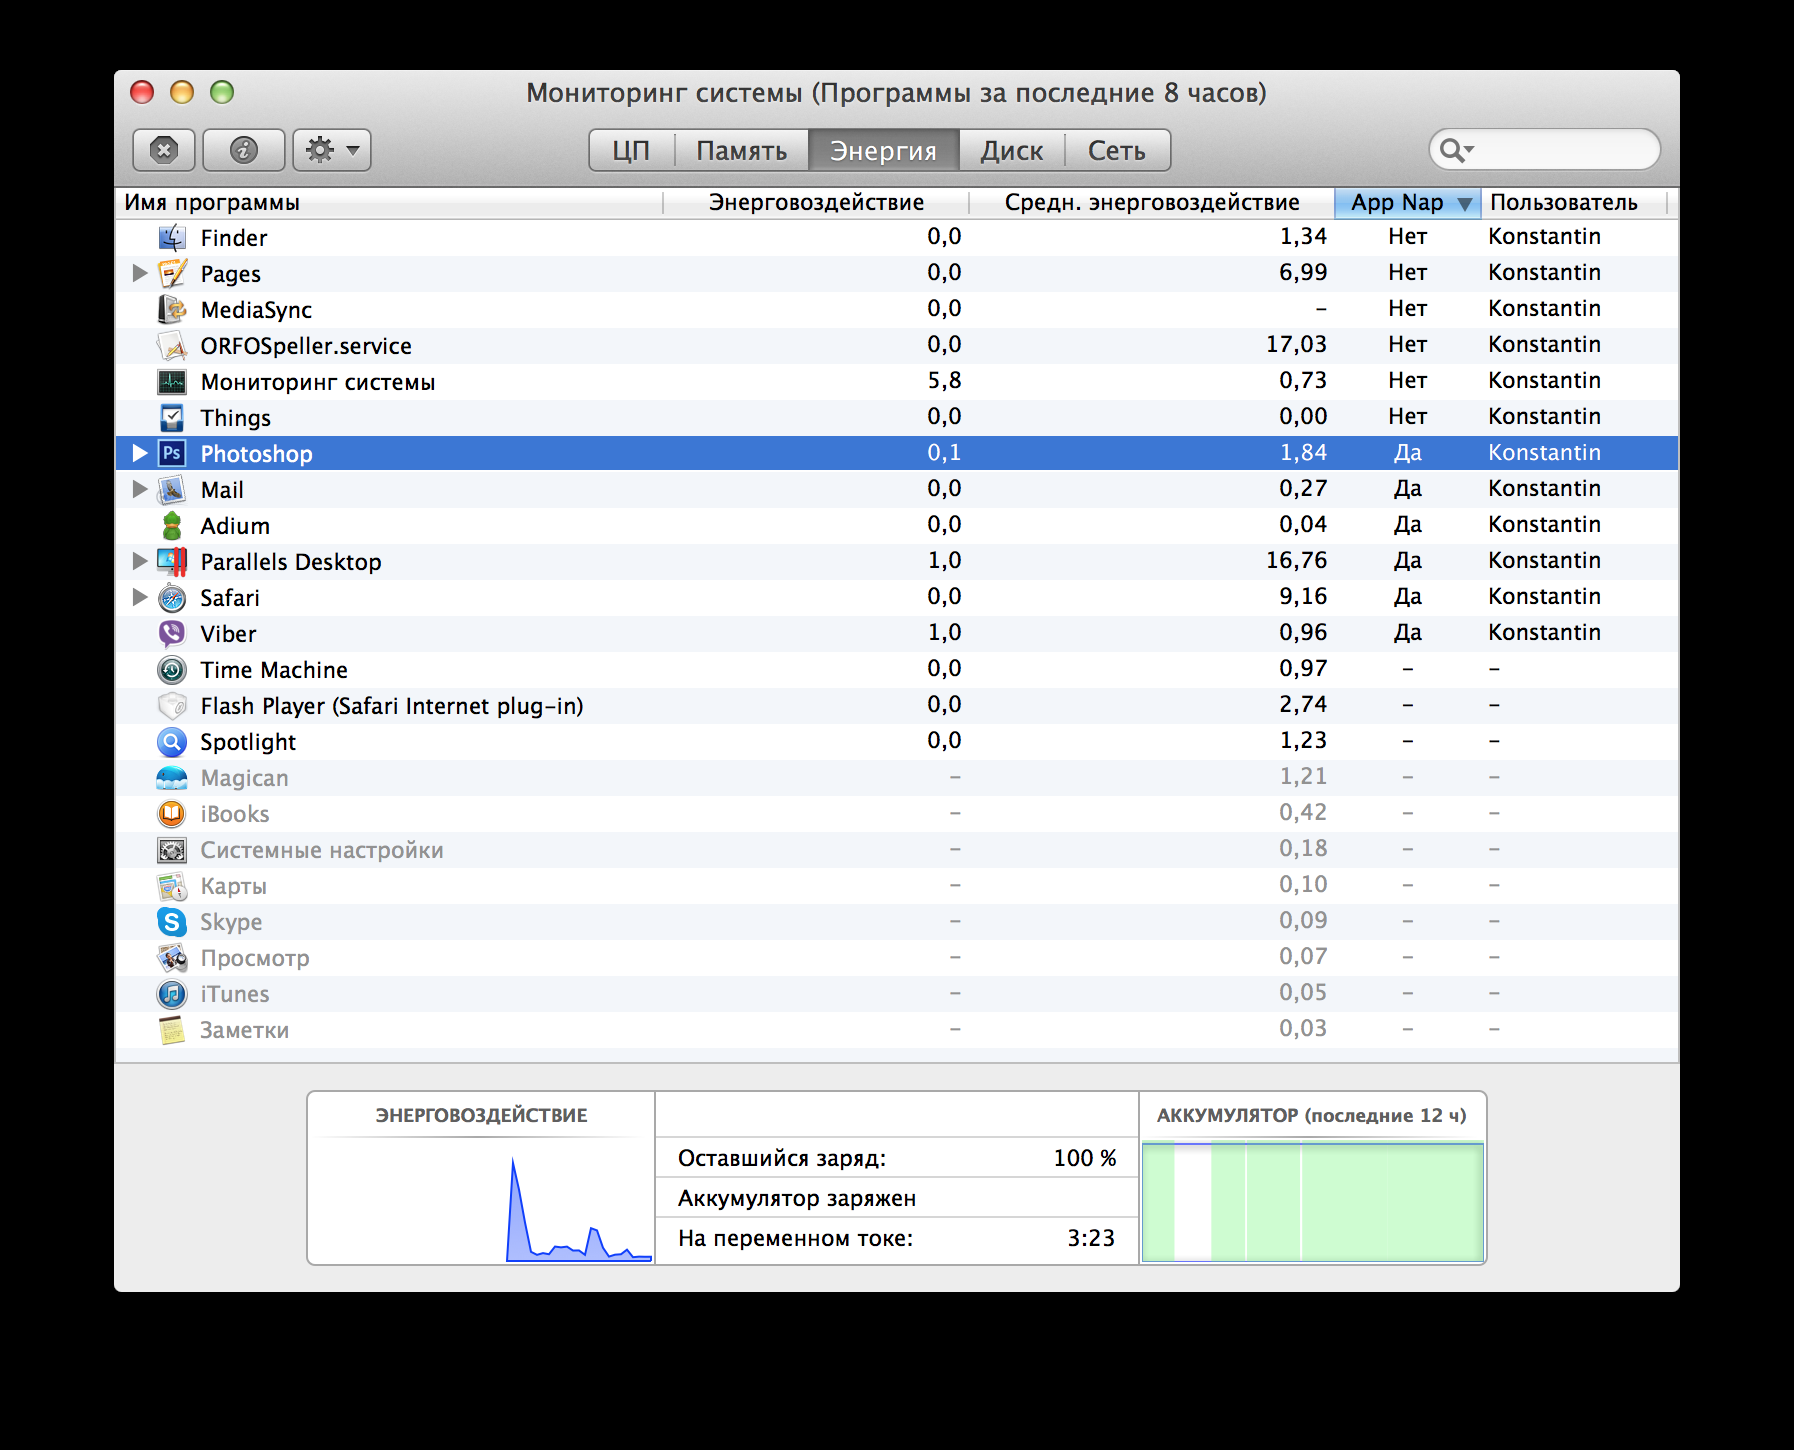
Task: Expand the Safari disclosure triangle
Action: pyautogui.click(x=140, y=596)
